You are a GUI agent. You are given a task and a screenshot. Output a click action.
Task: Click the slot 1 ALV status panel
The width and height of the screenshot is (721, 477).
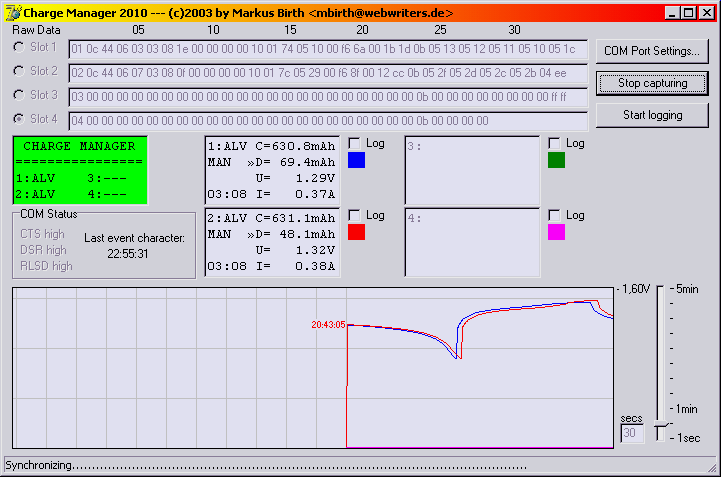[272, 168]
